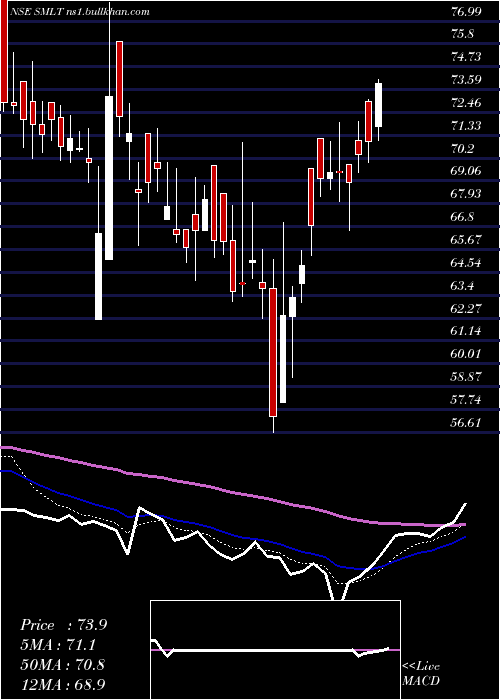
Task: Select the 61.14 price axis label
Action: 466,331
